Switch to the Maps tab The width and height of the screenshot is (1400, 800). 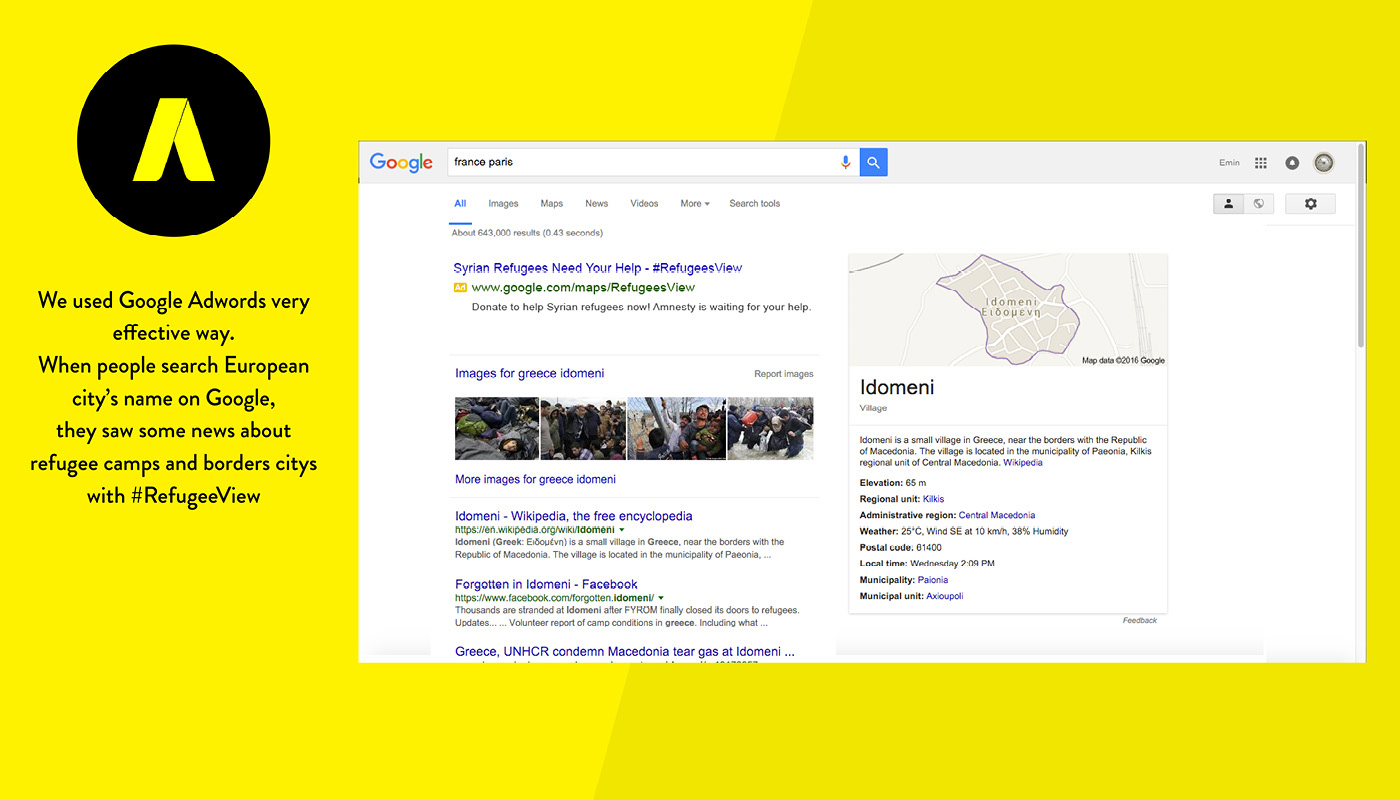point(552,203)
